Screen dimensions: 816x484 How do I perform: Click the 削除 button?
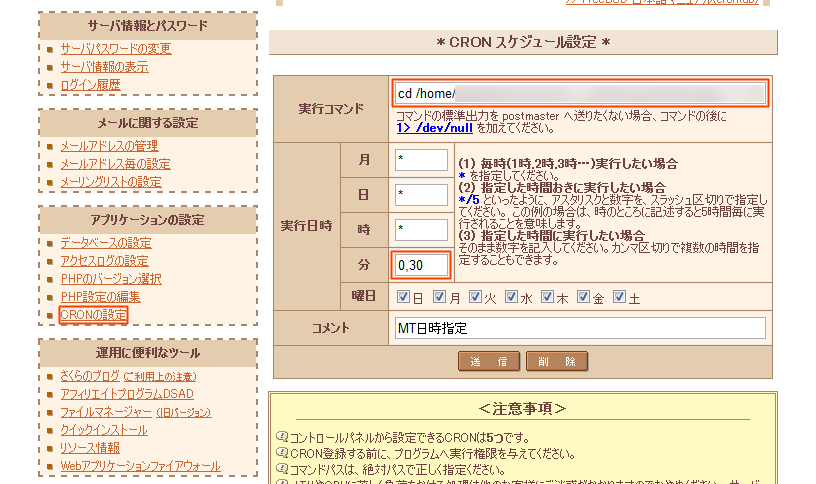point(557,361)
